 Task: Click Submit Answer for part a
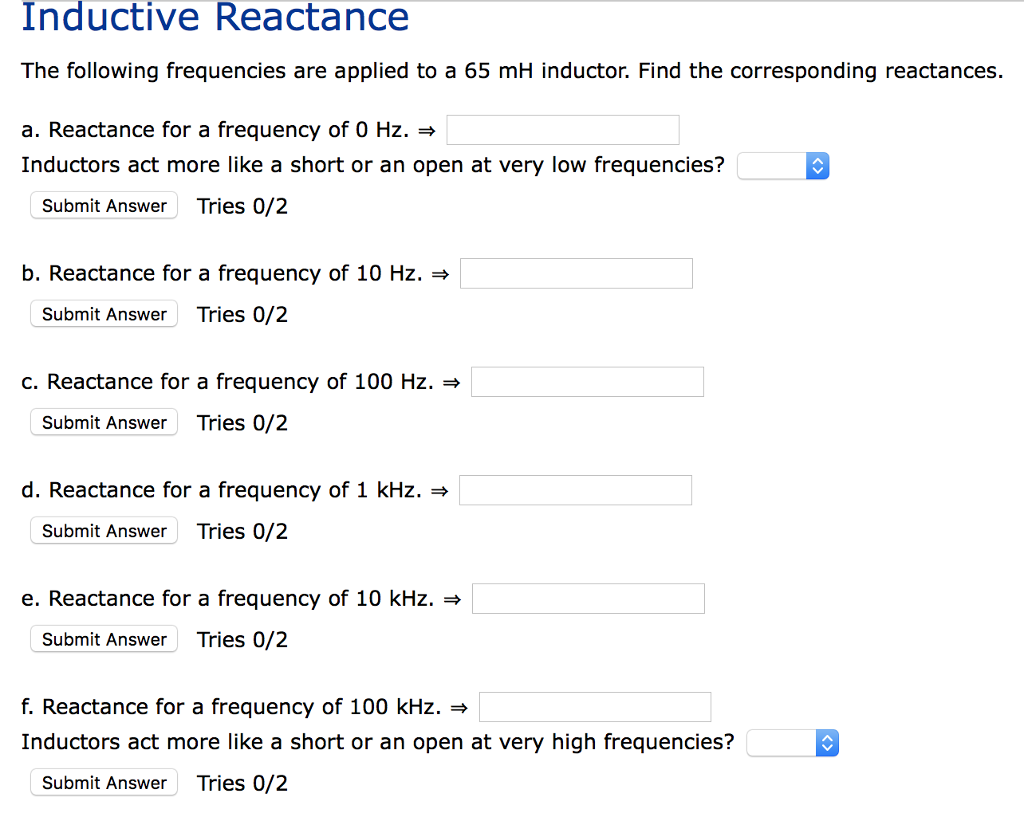(x=103, y=205)
